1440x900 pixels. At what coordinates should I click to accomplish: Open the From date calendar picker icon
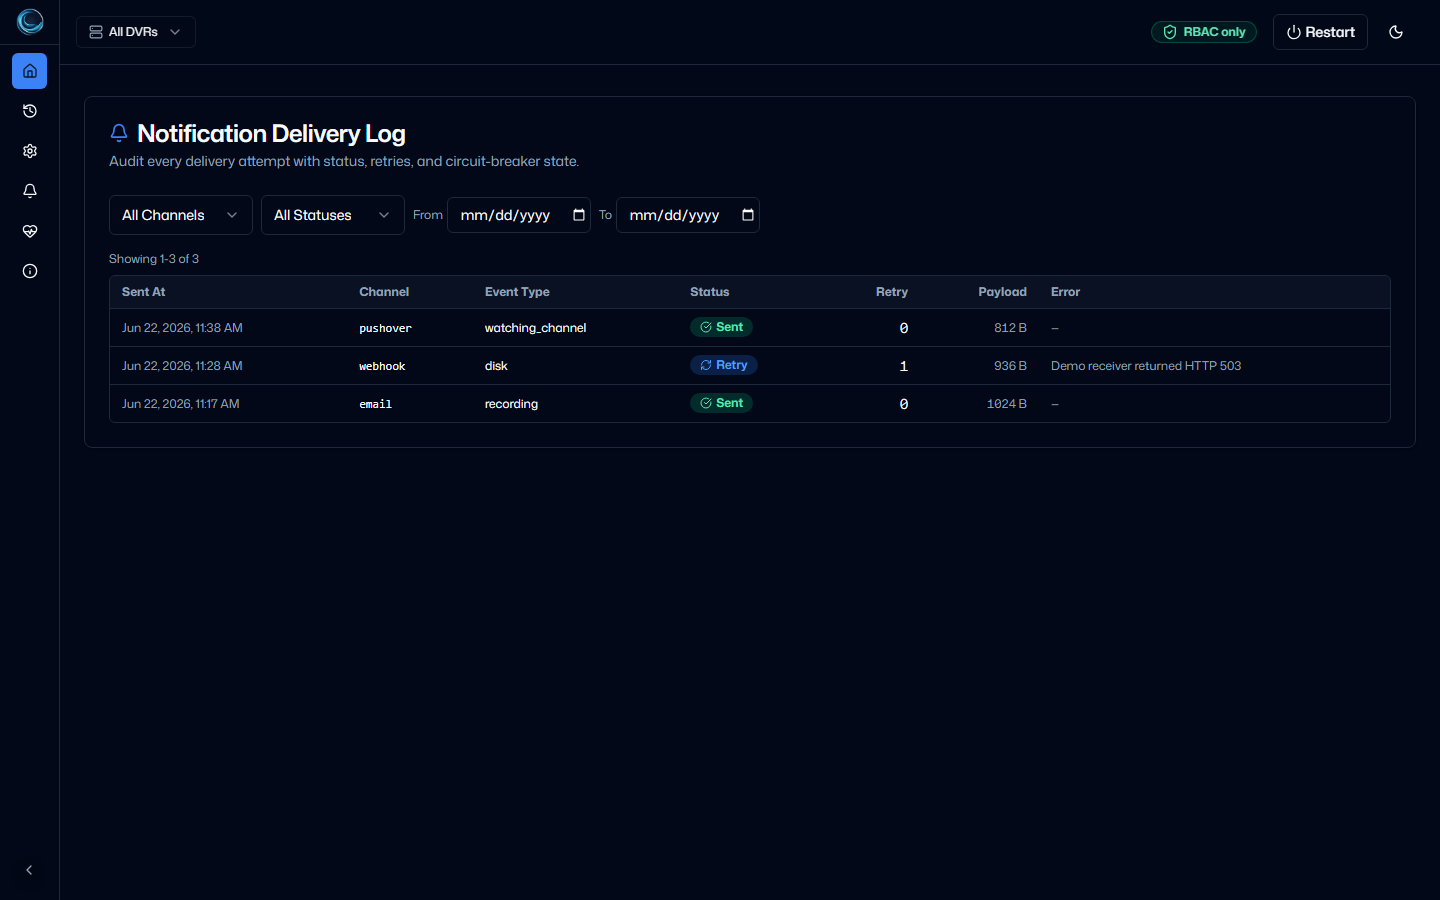tap(578, 215)
